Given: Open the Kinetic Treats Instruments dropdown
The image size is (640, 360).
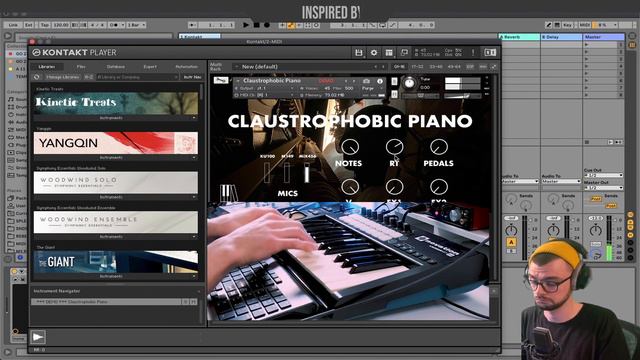Looking at the screenshot, I should click(x=116, y=118).
